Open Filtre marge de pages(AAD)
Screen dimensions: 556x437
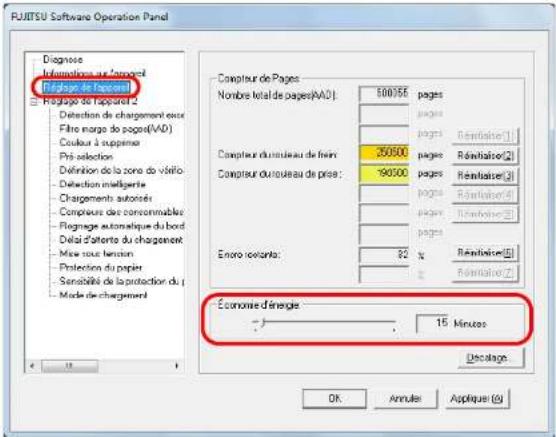[x=116, y=129]
